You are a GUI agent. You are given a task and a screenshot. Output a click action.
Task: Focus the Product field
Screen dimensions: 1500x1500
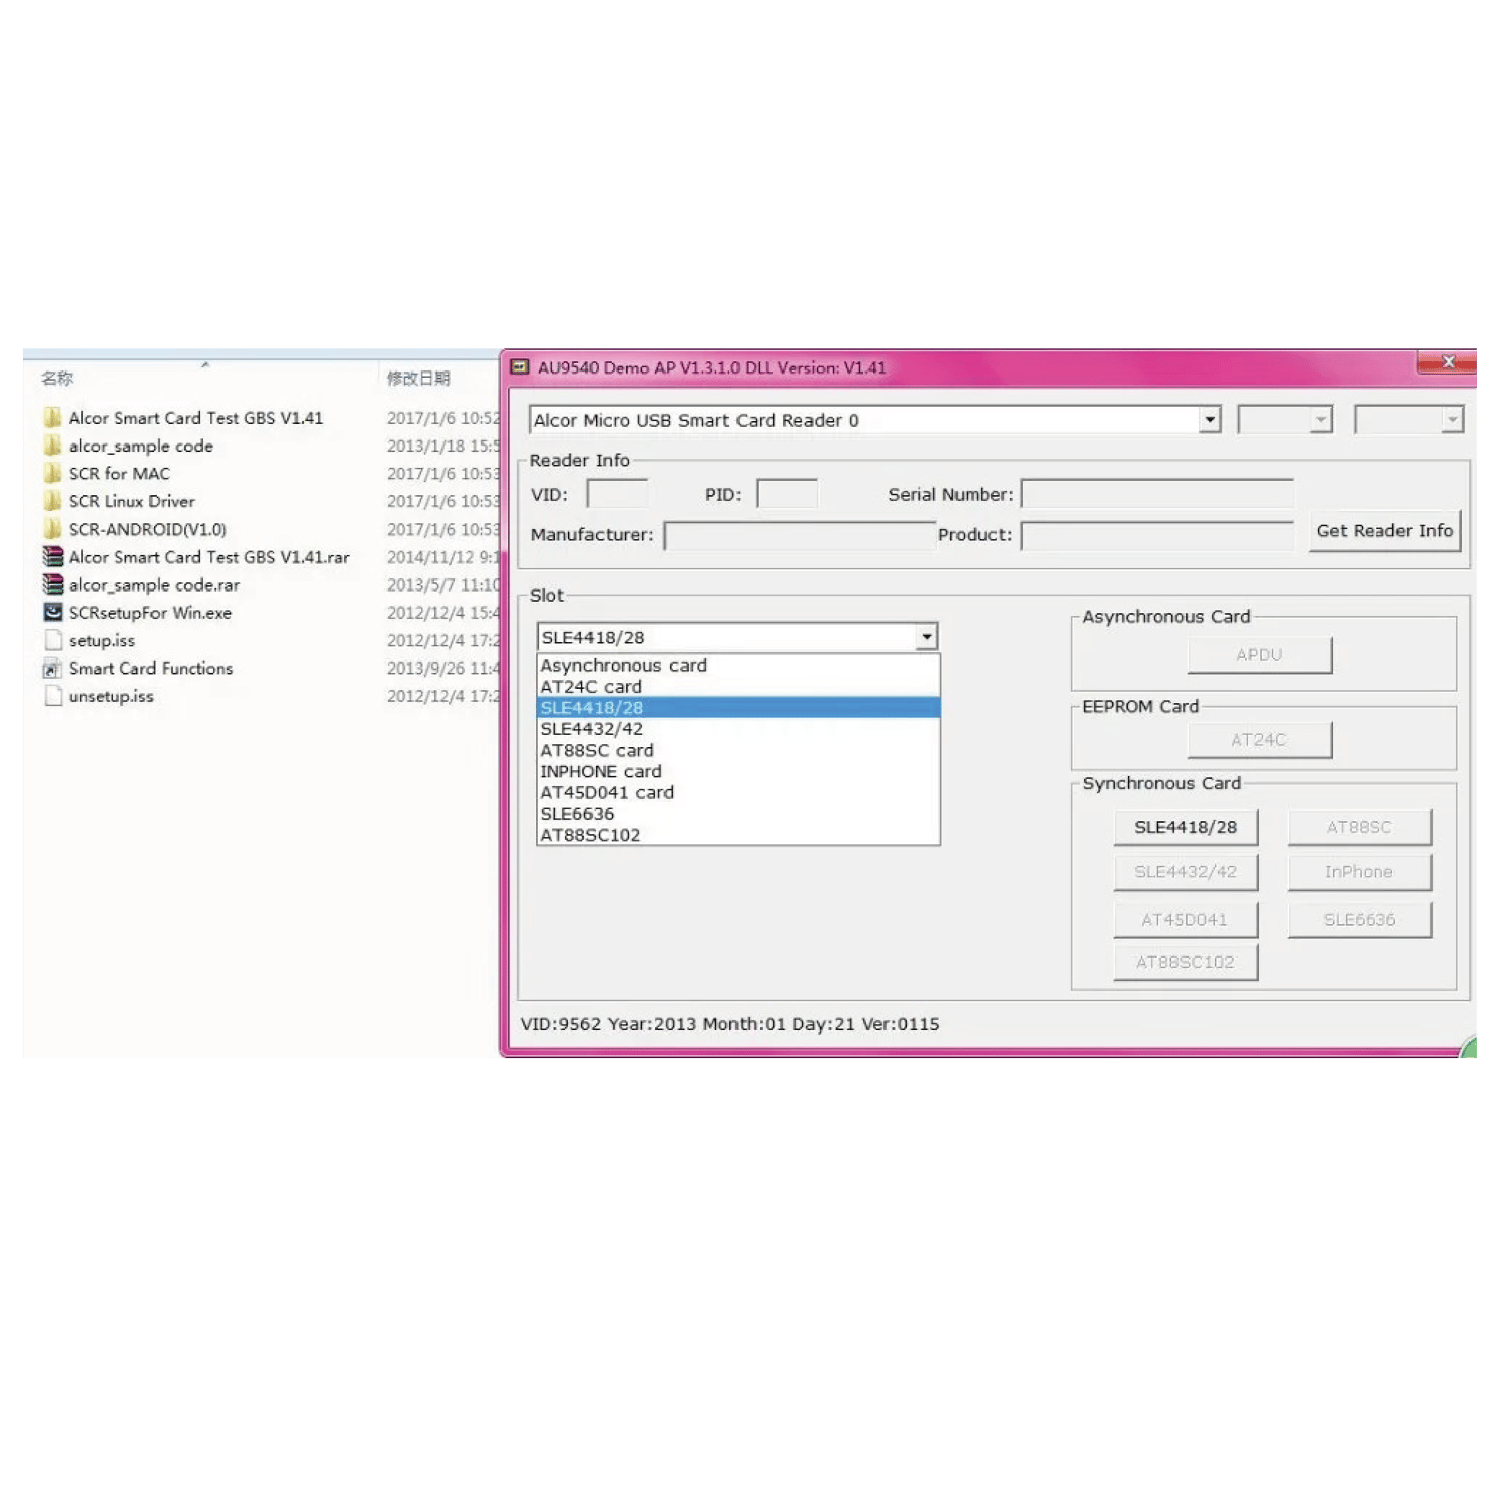tap(1157, 535)
